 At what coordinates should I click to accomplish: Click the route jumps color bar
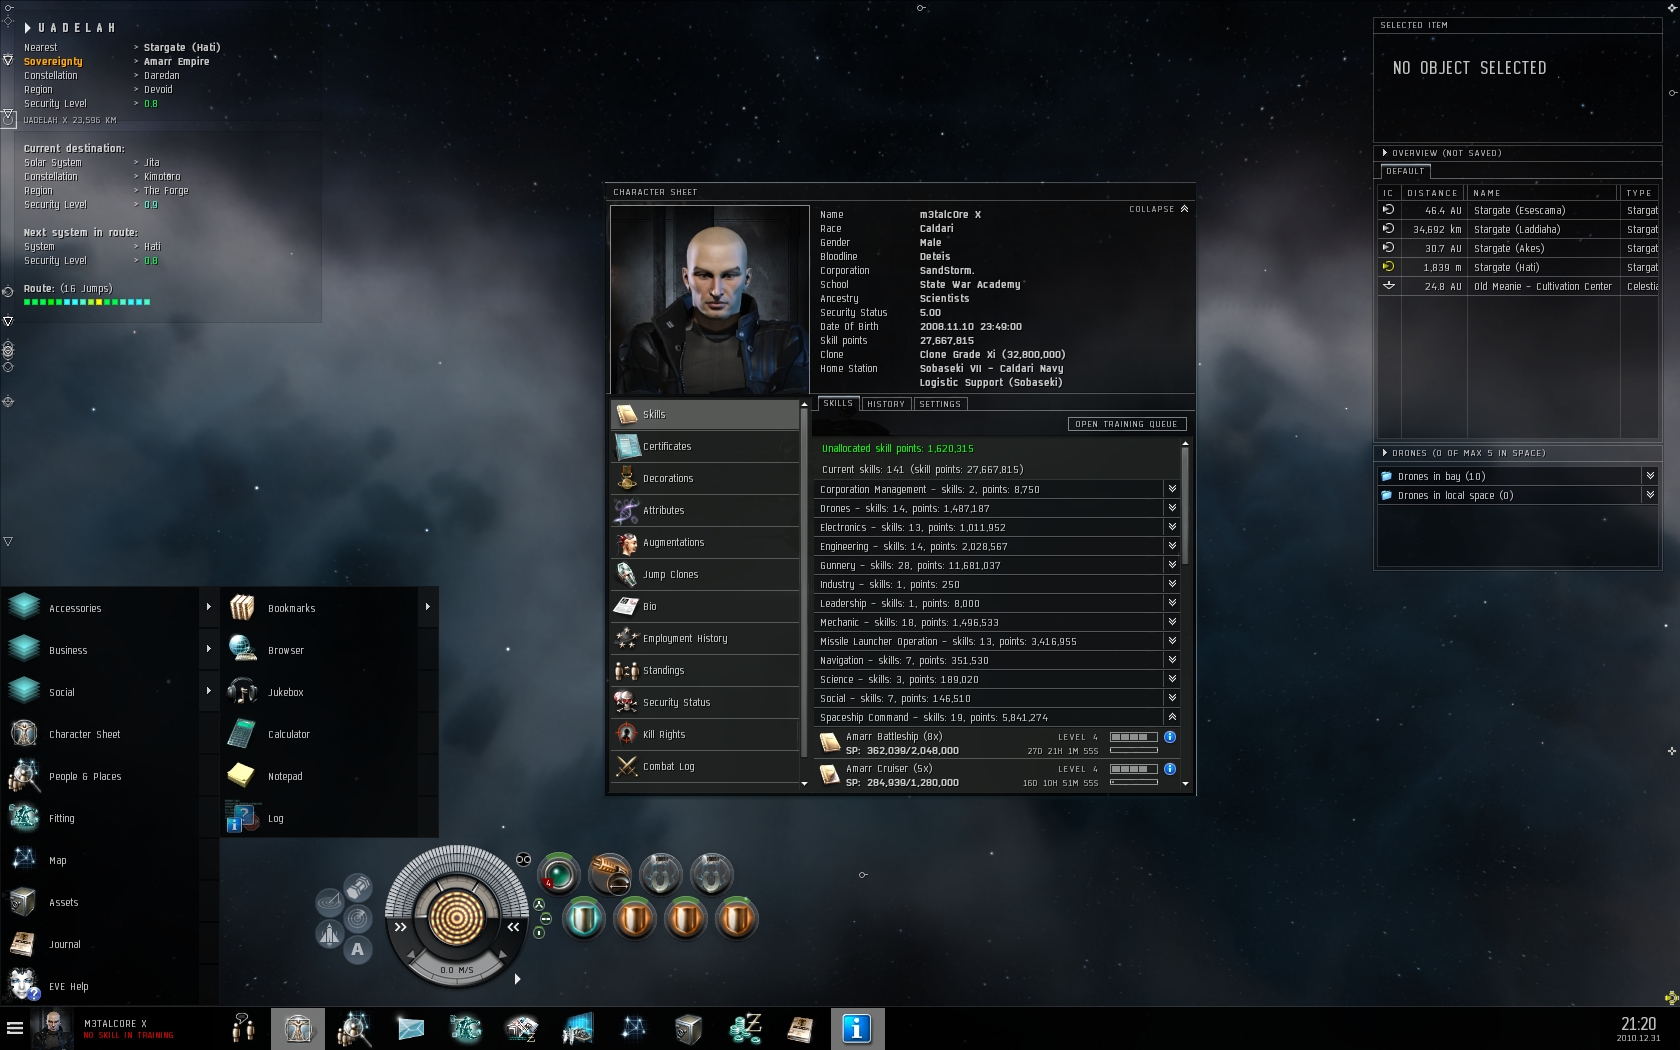(x=87, y=302)
